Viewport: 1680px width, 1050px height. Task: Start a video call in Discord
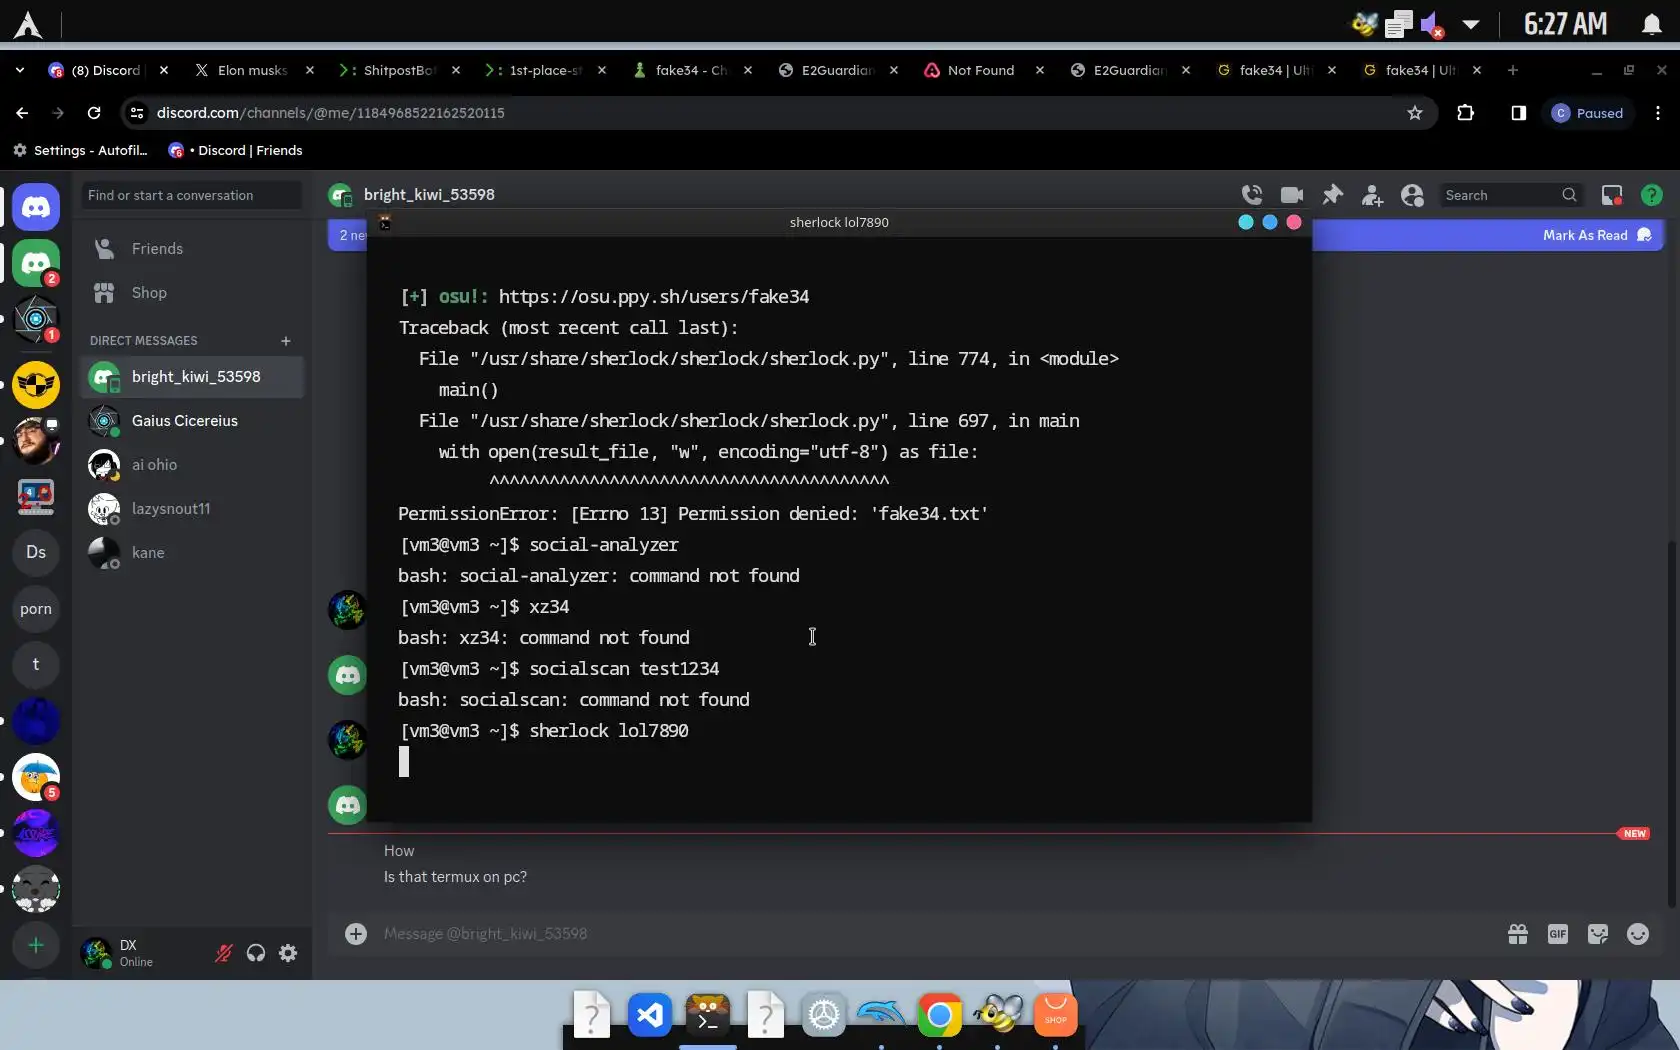tap(1292, 195)
